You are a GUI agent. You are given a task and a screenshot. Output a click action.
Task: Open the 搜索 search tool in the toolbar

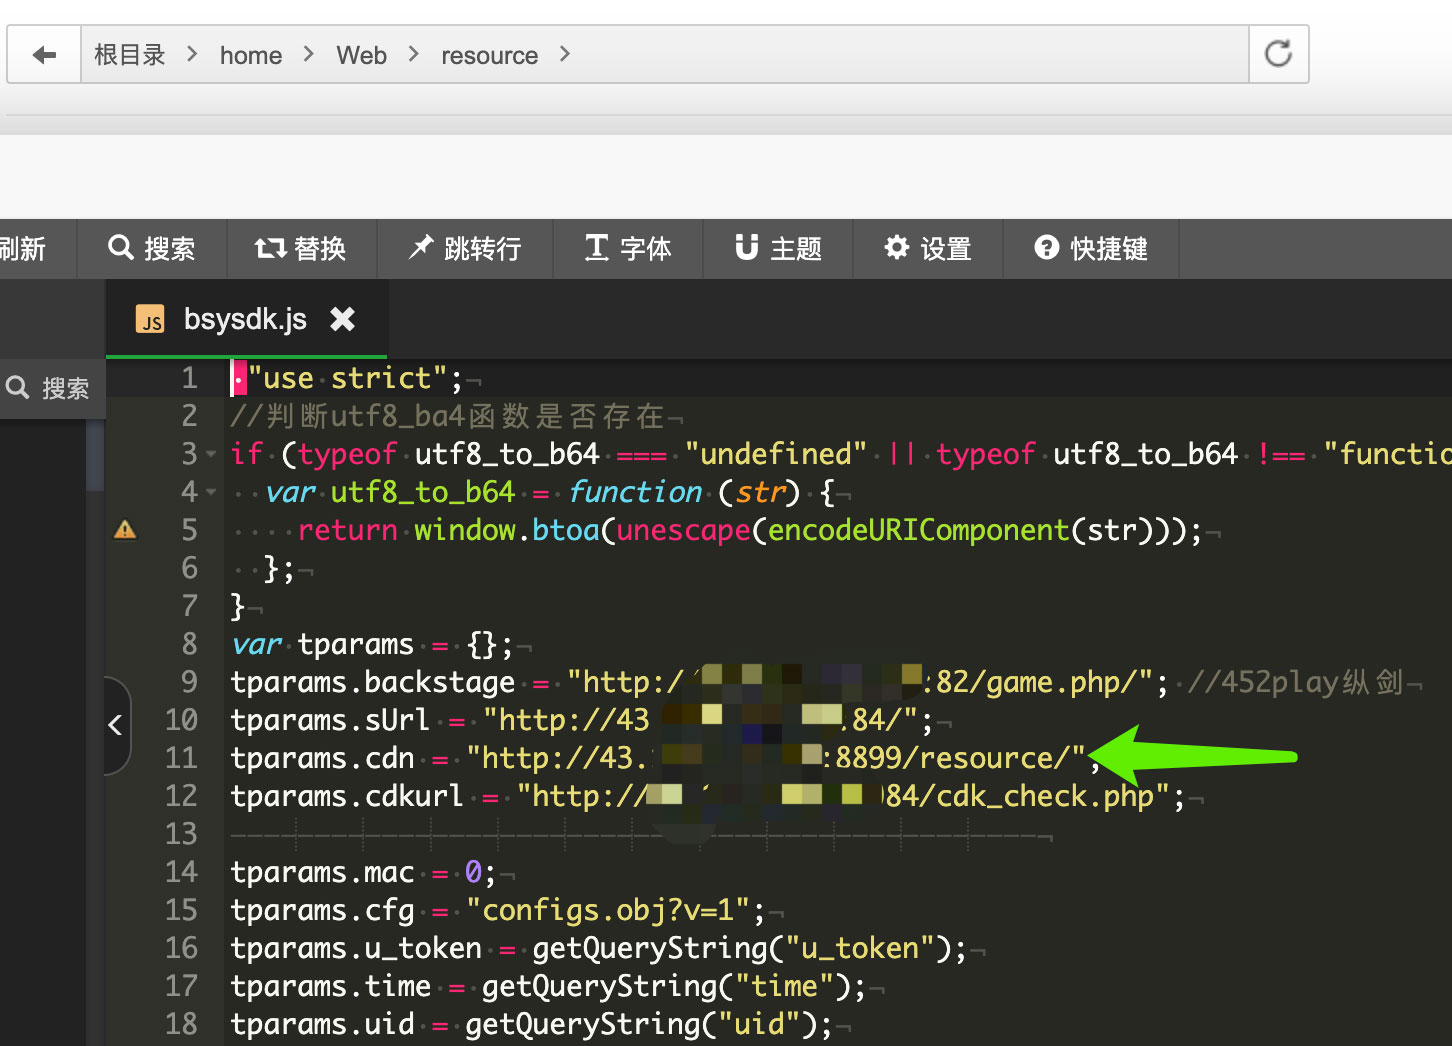[x=152, y=248]
